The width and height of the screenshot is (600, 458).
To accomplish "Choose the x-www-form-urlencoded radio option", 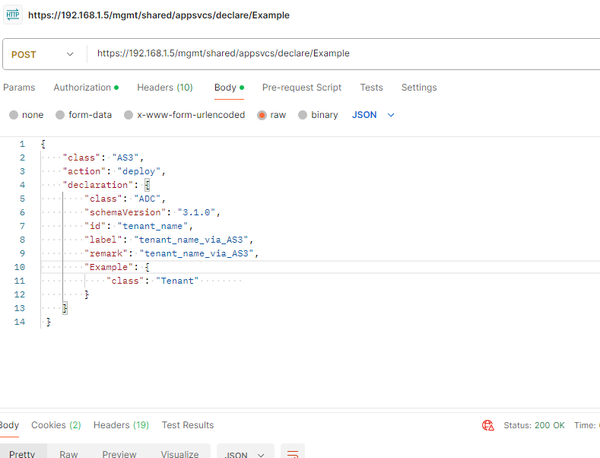I will pyautogui.click(x=129, y=115).
